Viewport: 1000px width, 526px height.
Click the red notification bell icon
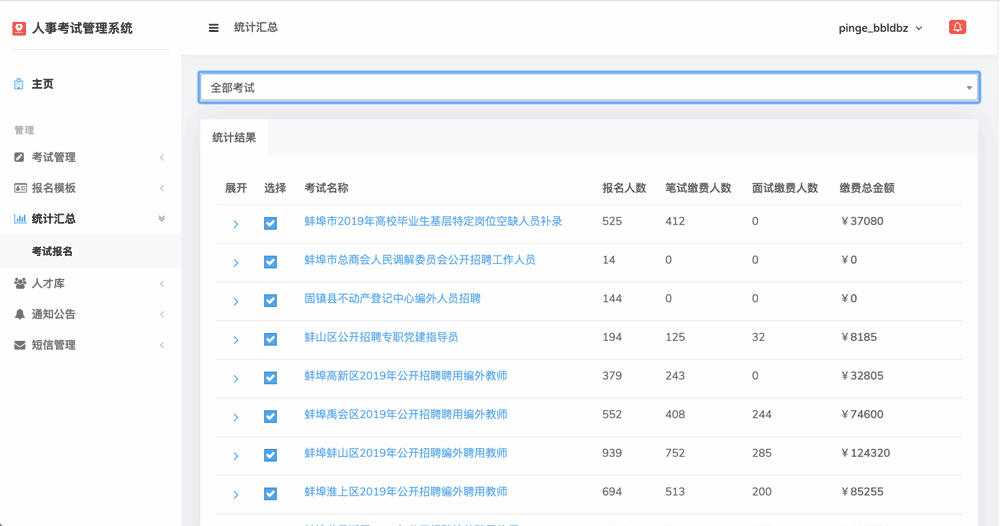click(x=957, y=27)
